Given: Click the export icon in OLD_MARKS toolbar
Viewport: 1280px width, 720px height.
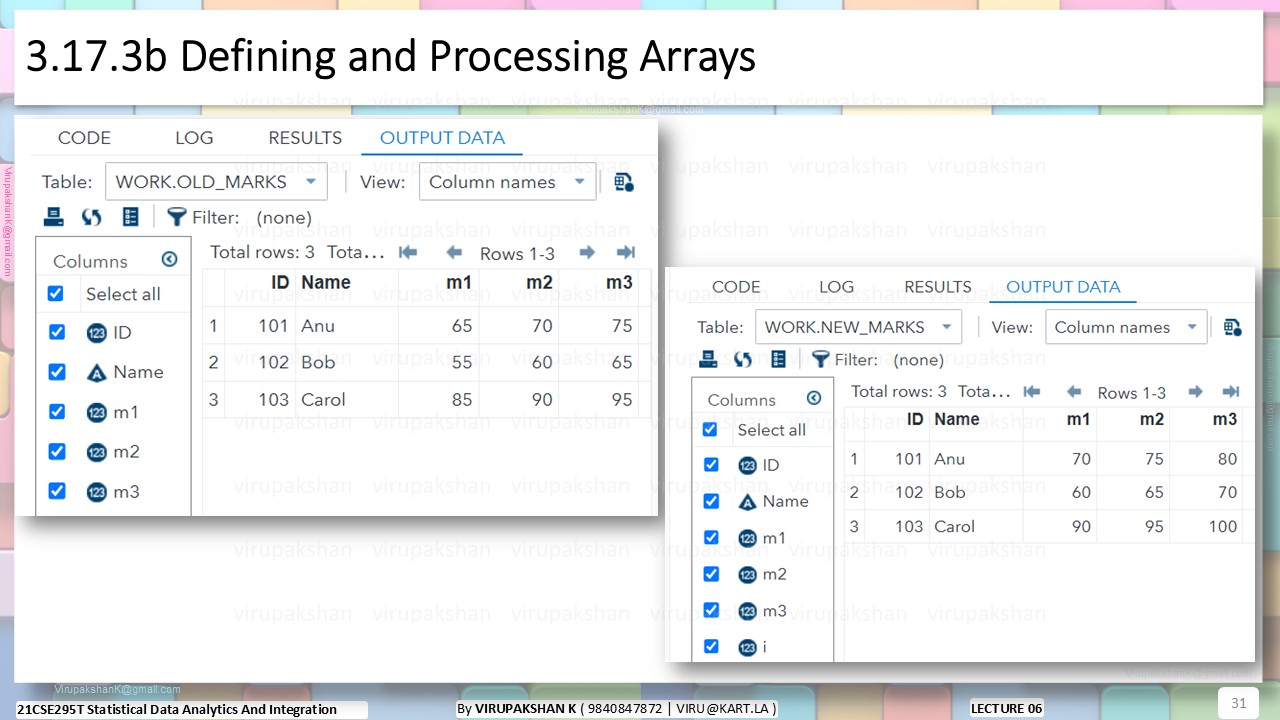Looking at the screenshot, I should tap(54, 217).
